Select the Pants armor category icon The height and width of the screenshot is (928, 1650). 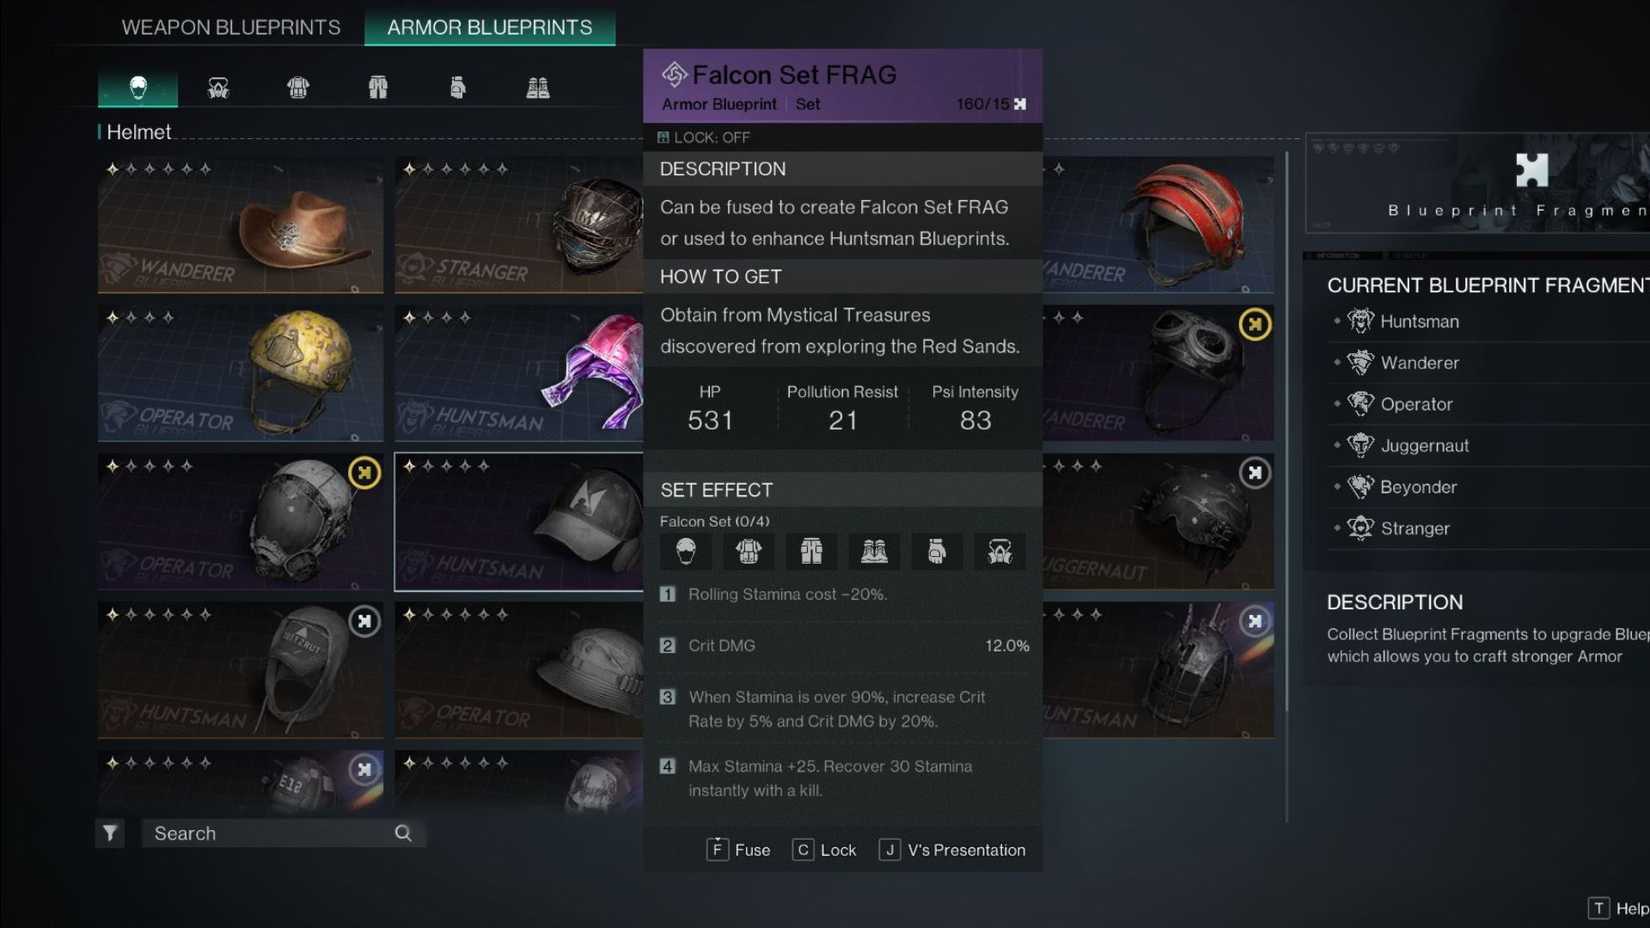pyautogui.click(x=378, y=88)
